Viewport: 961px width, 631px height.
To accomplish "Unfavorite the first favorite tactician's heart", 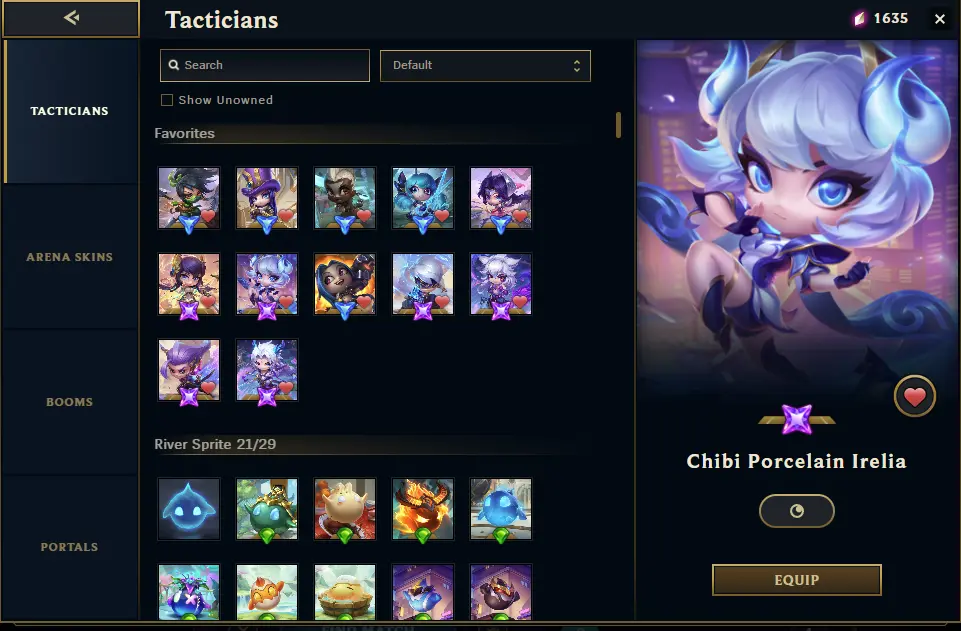I will coord(208,216).
